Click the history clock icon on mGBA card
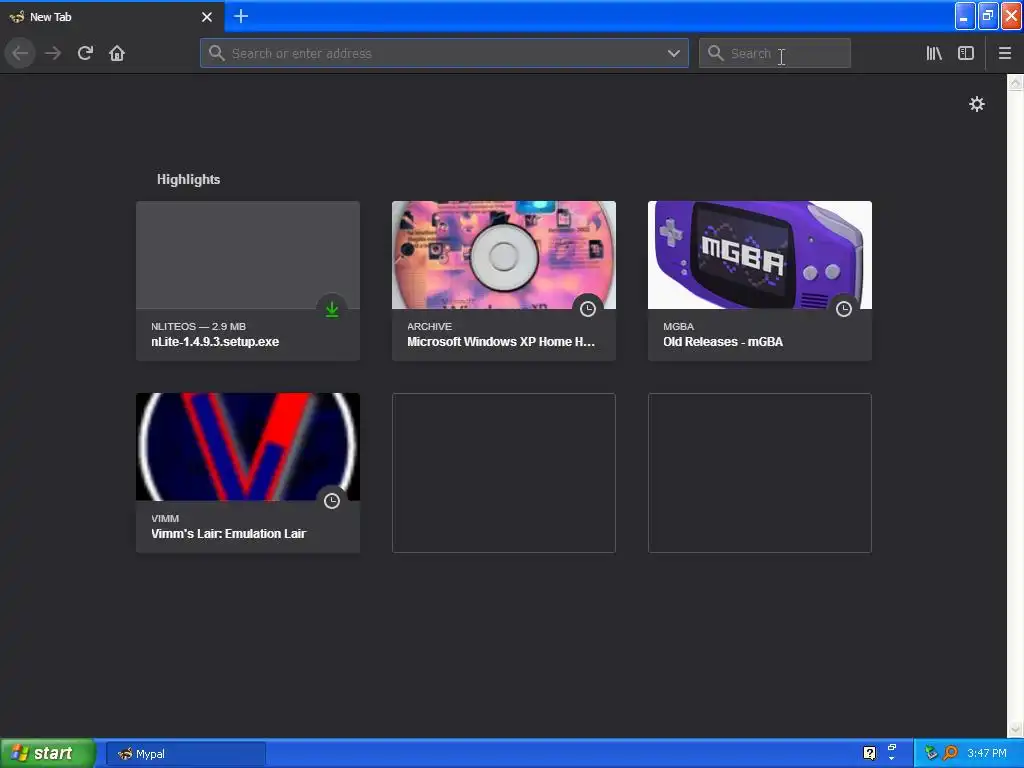 844,309
